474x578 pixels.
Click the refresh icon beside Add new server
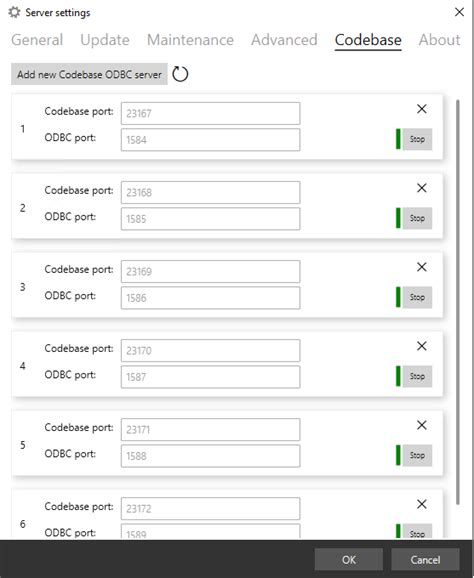pos(180,74)
